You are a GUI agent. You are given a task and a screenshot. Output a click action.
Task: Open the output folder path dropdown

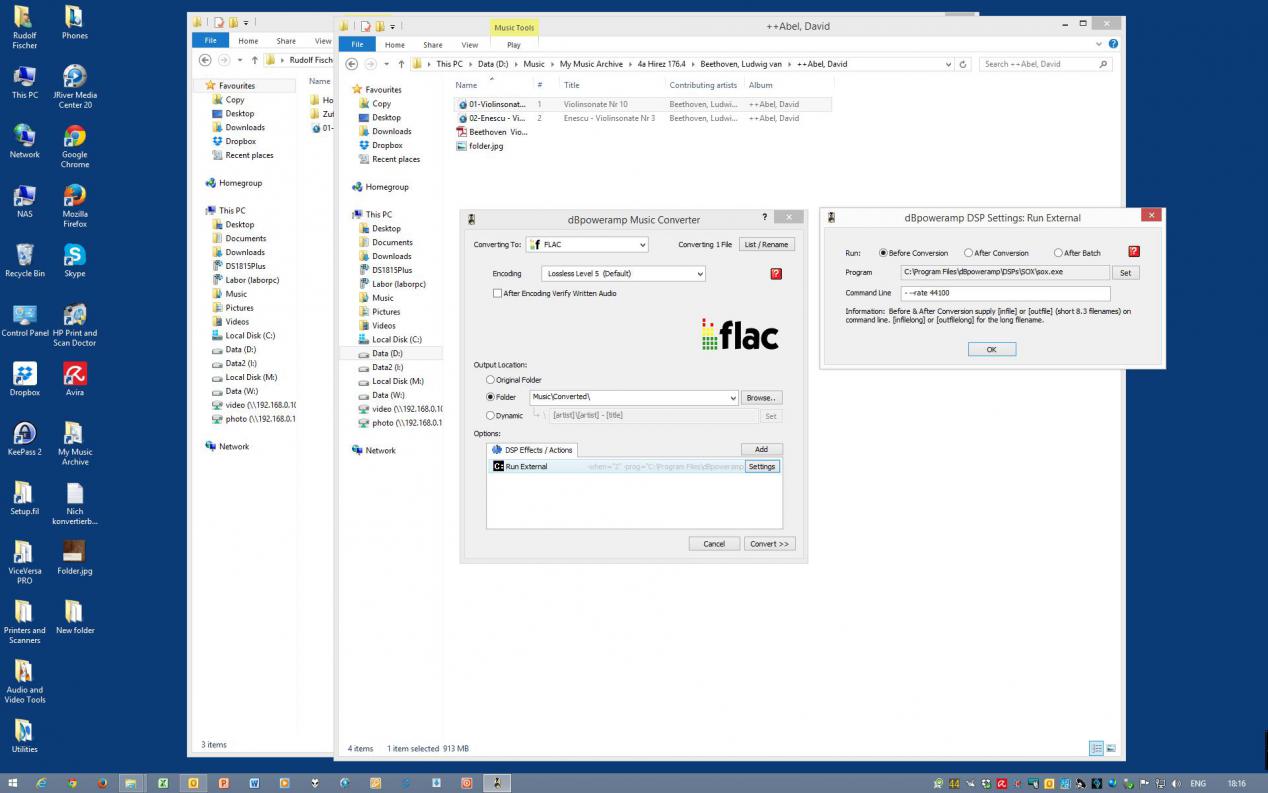pos(733,398)
